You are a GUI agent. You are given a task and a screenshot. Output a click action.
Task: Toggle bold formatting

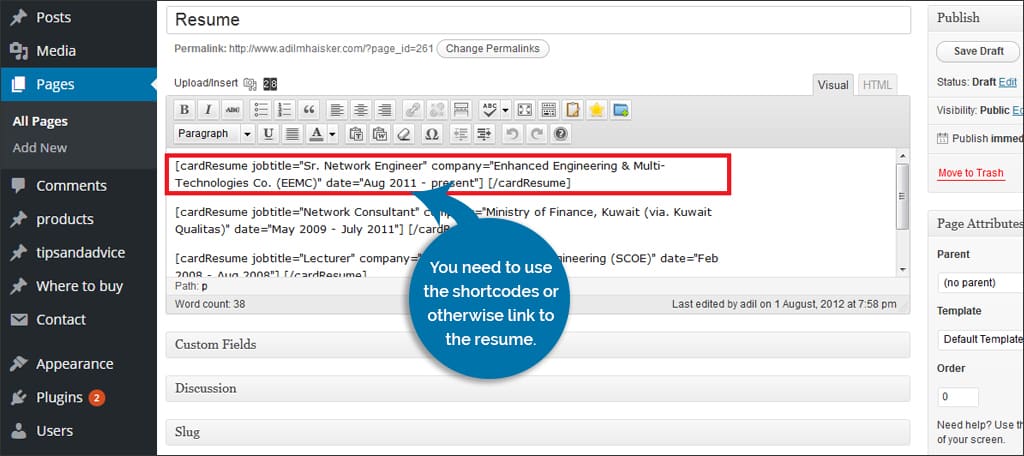pyautogui.click(x=185, y=110)
